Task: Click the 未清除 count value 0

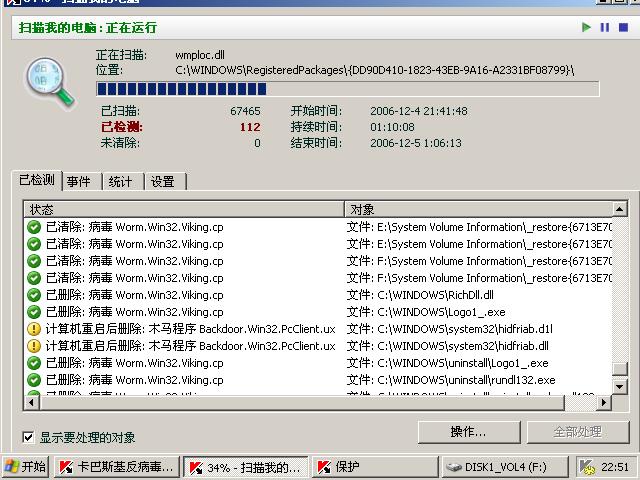Action: point(257,143)
